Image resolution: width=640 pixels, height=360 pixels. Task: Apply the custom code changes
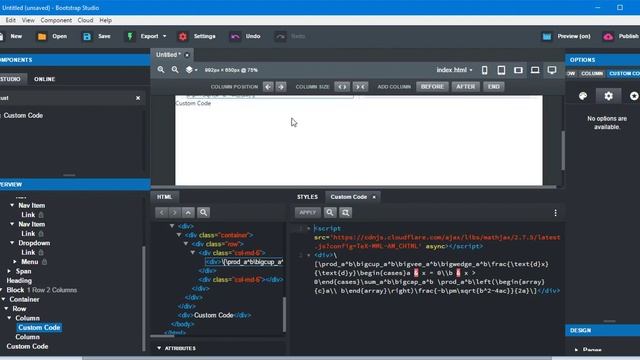click(308, 212)
